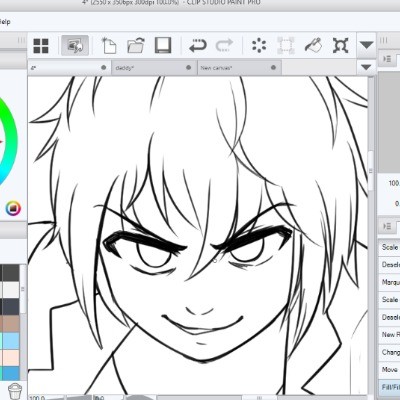The height and width of the screenshot is (400, 400).
Task: Click the color set palette scrollbar
Action: (x=23, y=289)
